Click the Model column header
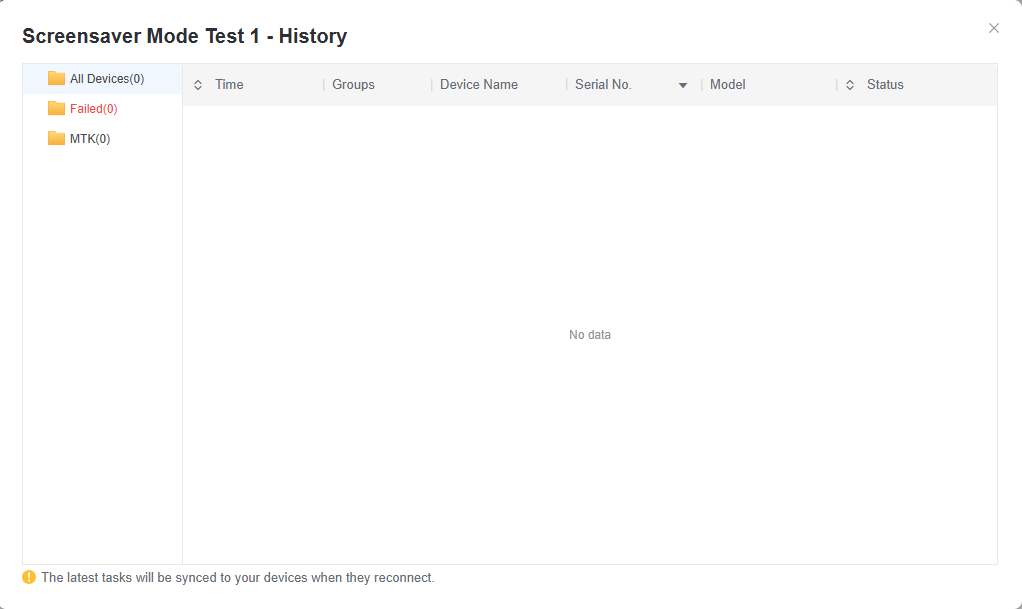This screenshot has height=609, width=1022. pyautogui.click(x=727, y=85)
